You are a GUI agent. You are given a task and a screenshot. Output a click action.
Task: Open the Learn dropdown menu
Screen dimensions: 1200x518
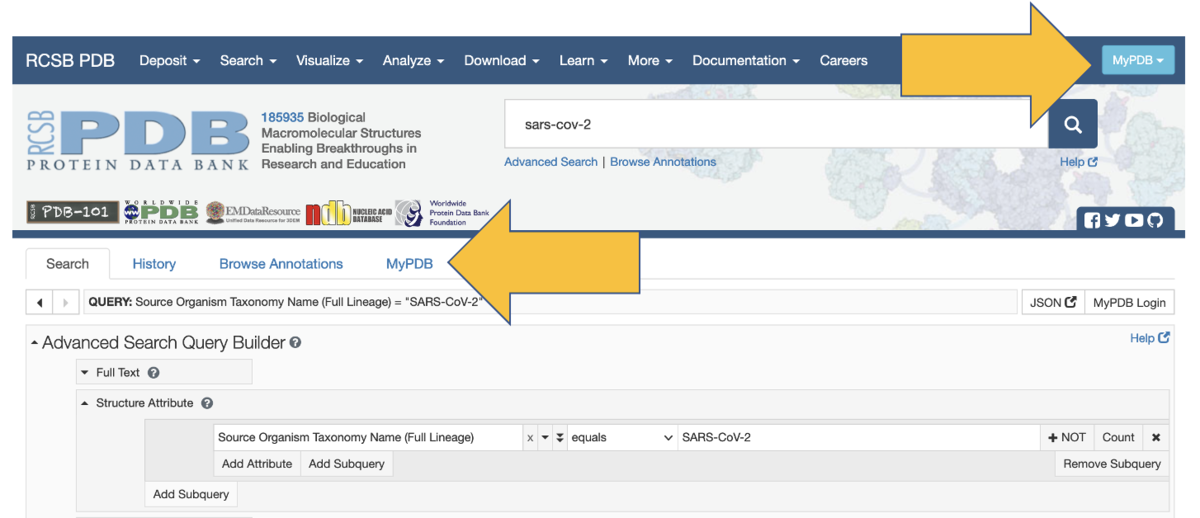(x=583, y=60)
